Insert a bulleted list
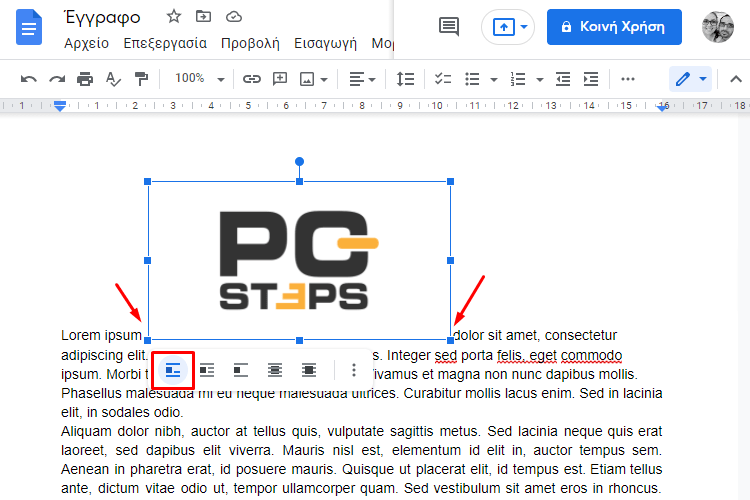 click(x=472, y=79)
